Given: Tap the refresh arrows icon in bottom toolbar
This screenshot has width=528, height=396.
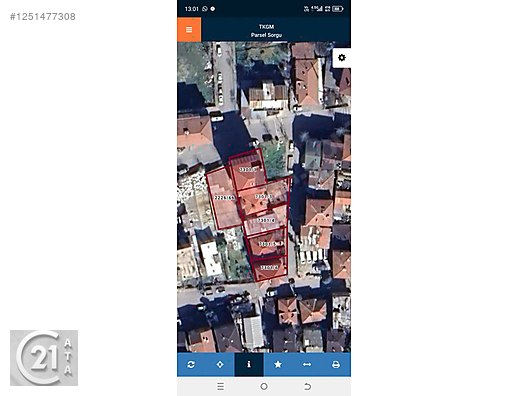Looking at the screenshot, I should tap(191, 364).
